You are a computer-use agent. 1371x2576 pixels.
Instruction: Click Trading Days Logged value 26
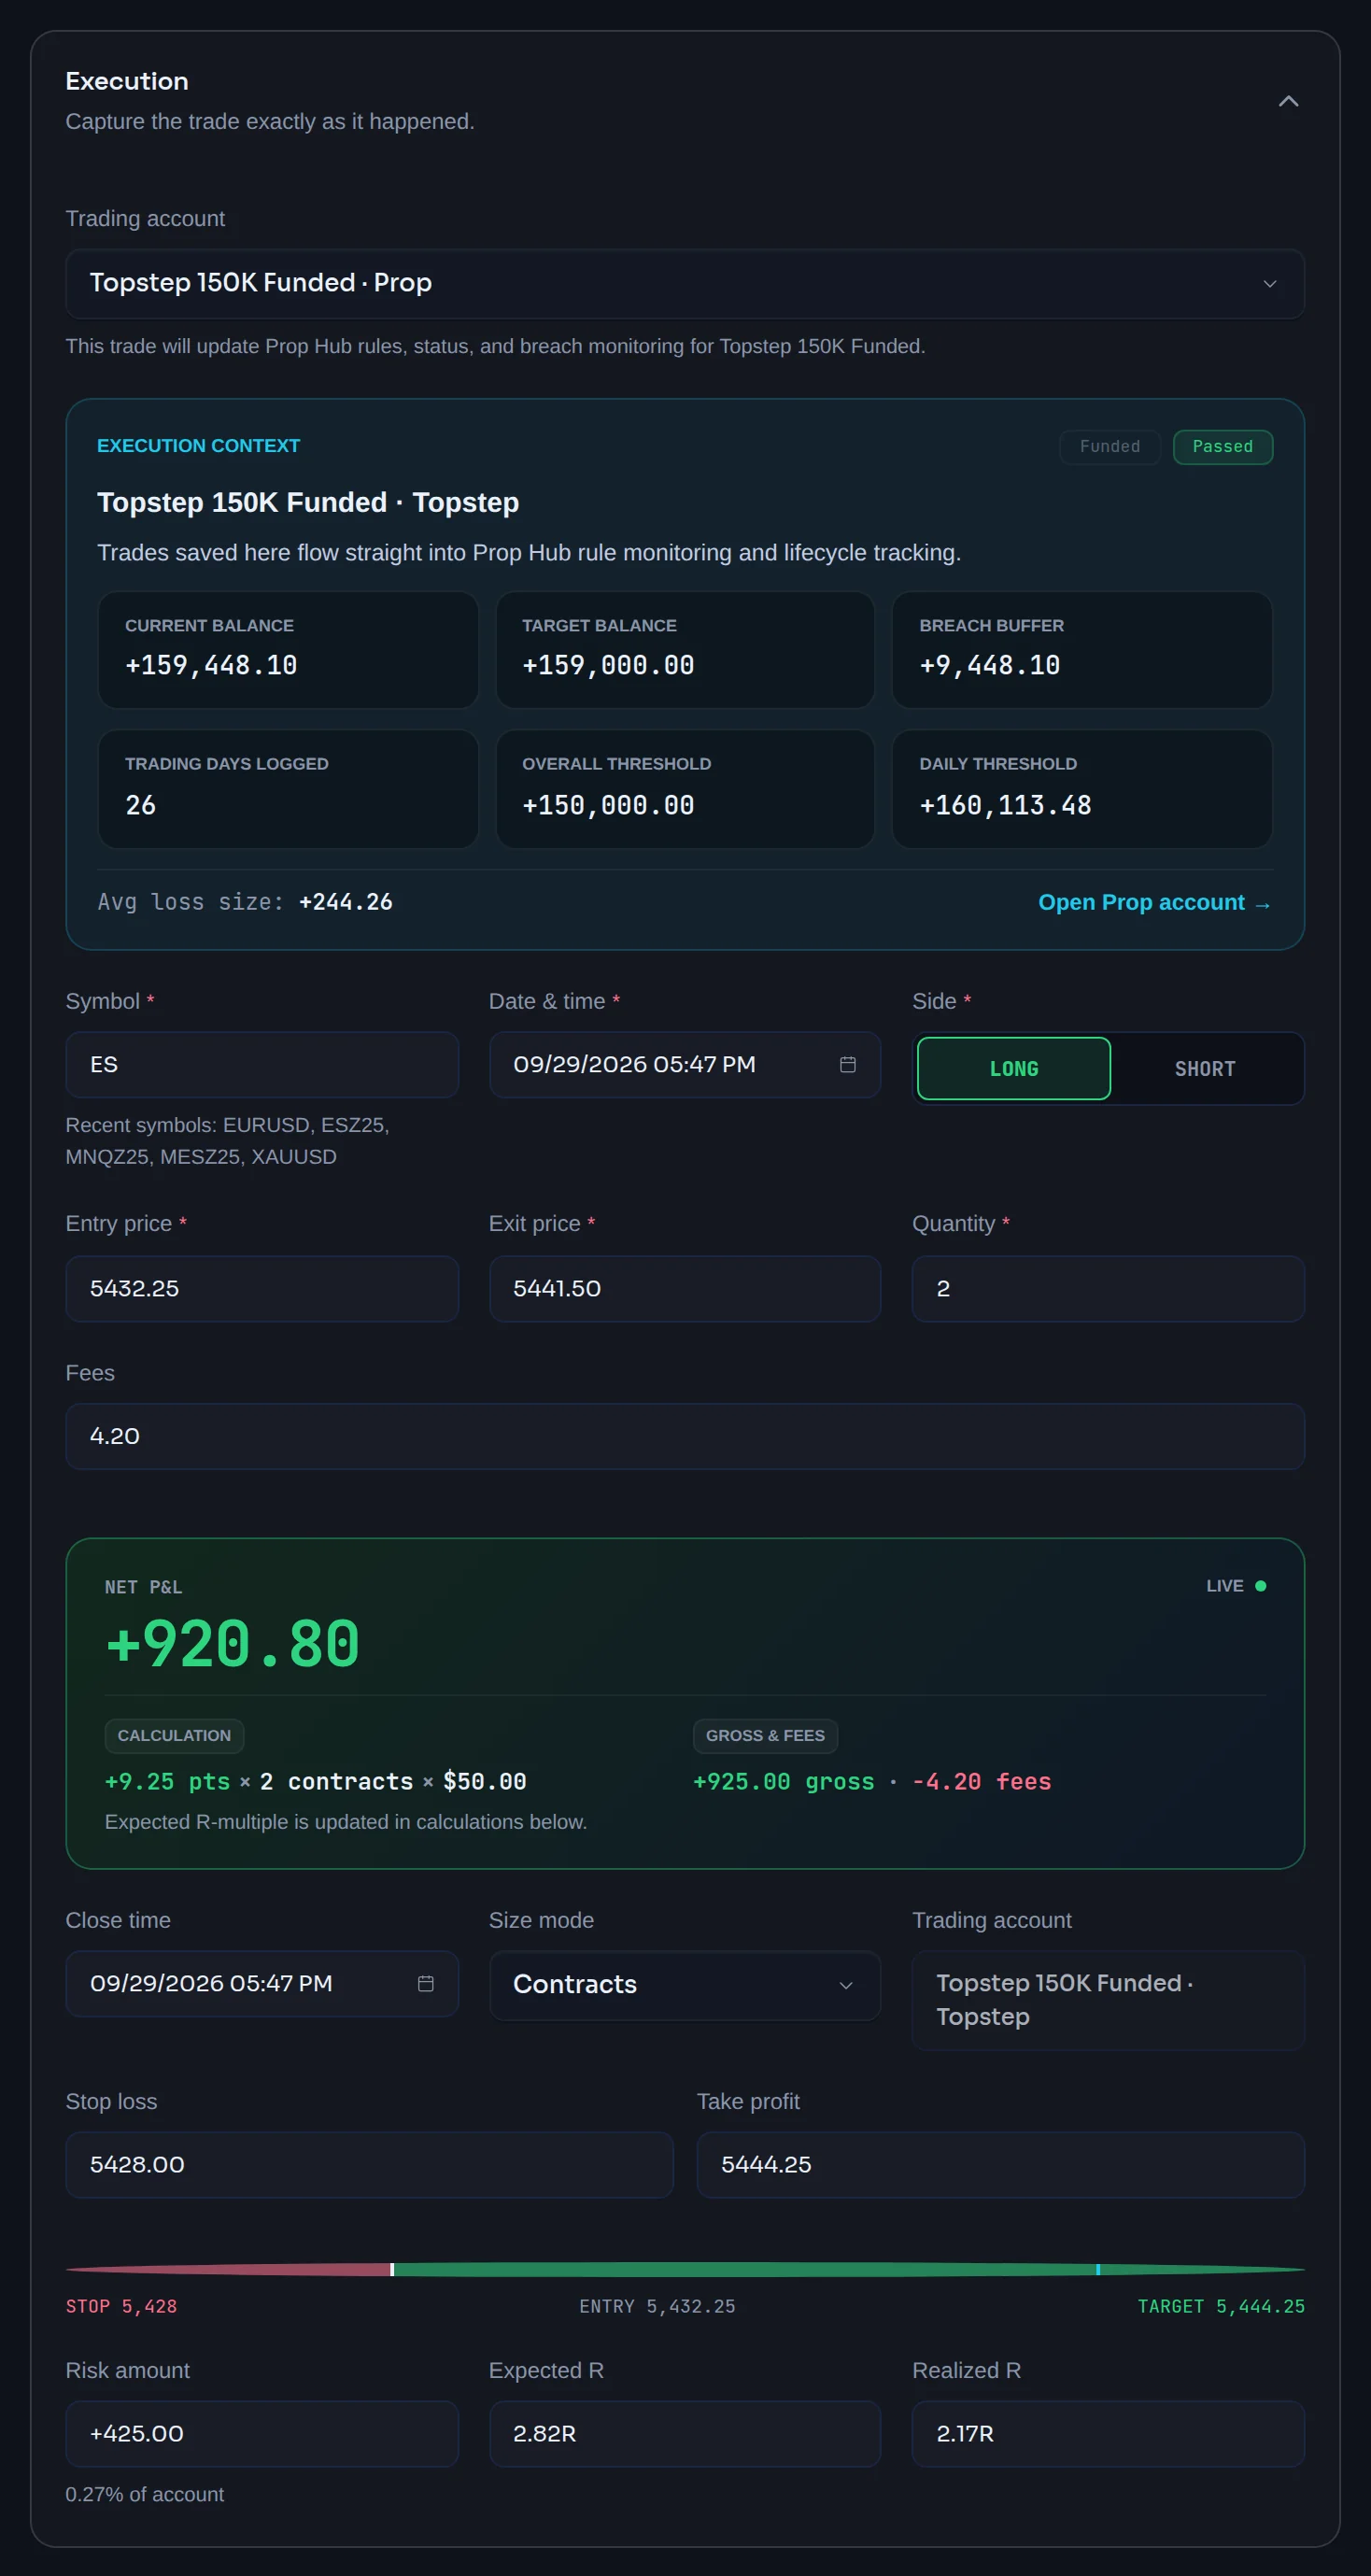point(140,805)
